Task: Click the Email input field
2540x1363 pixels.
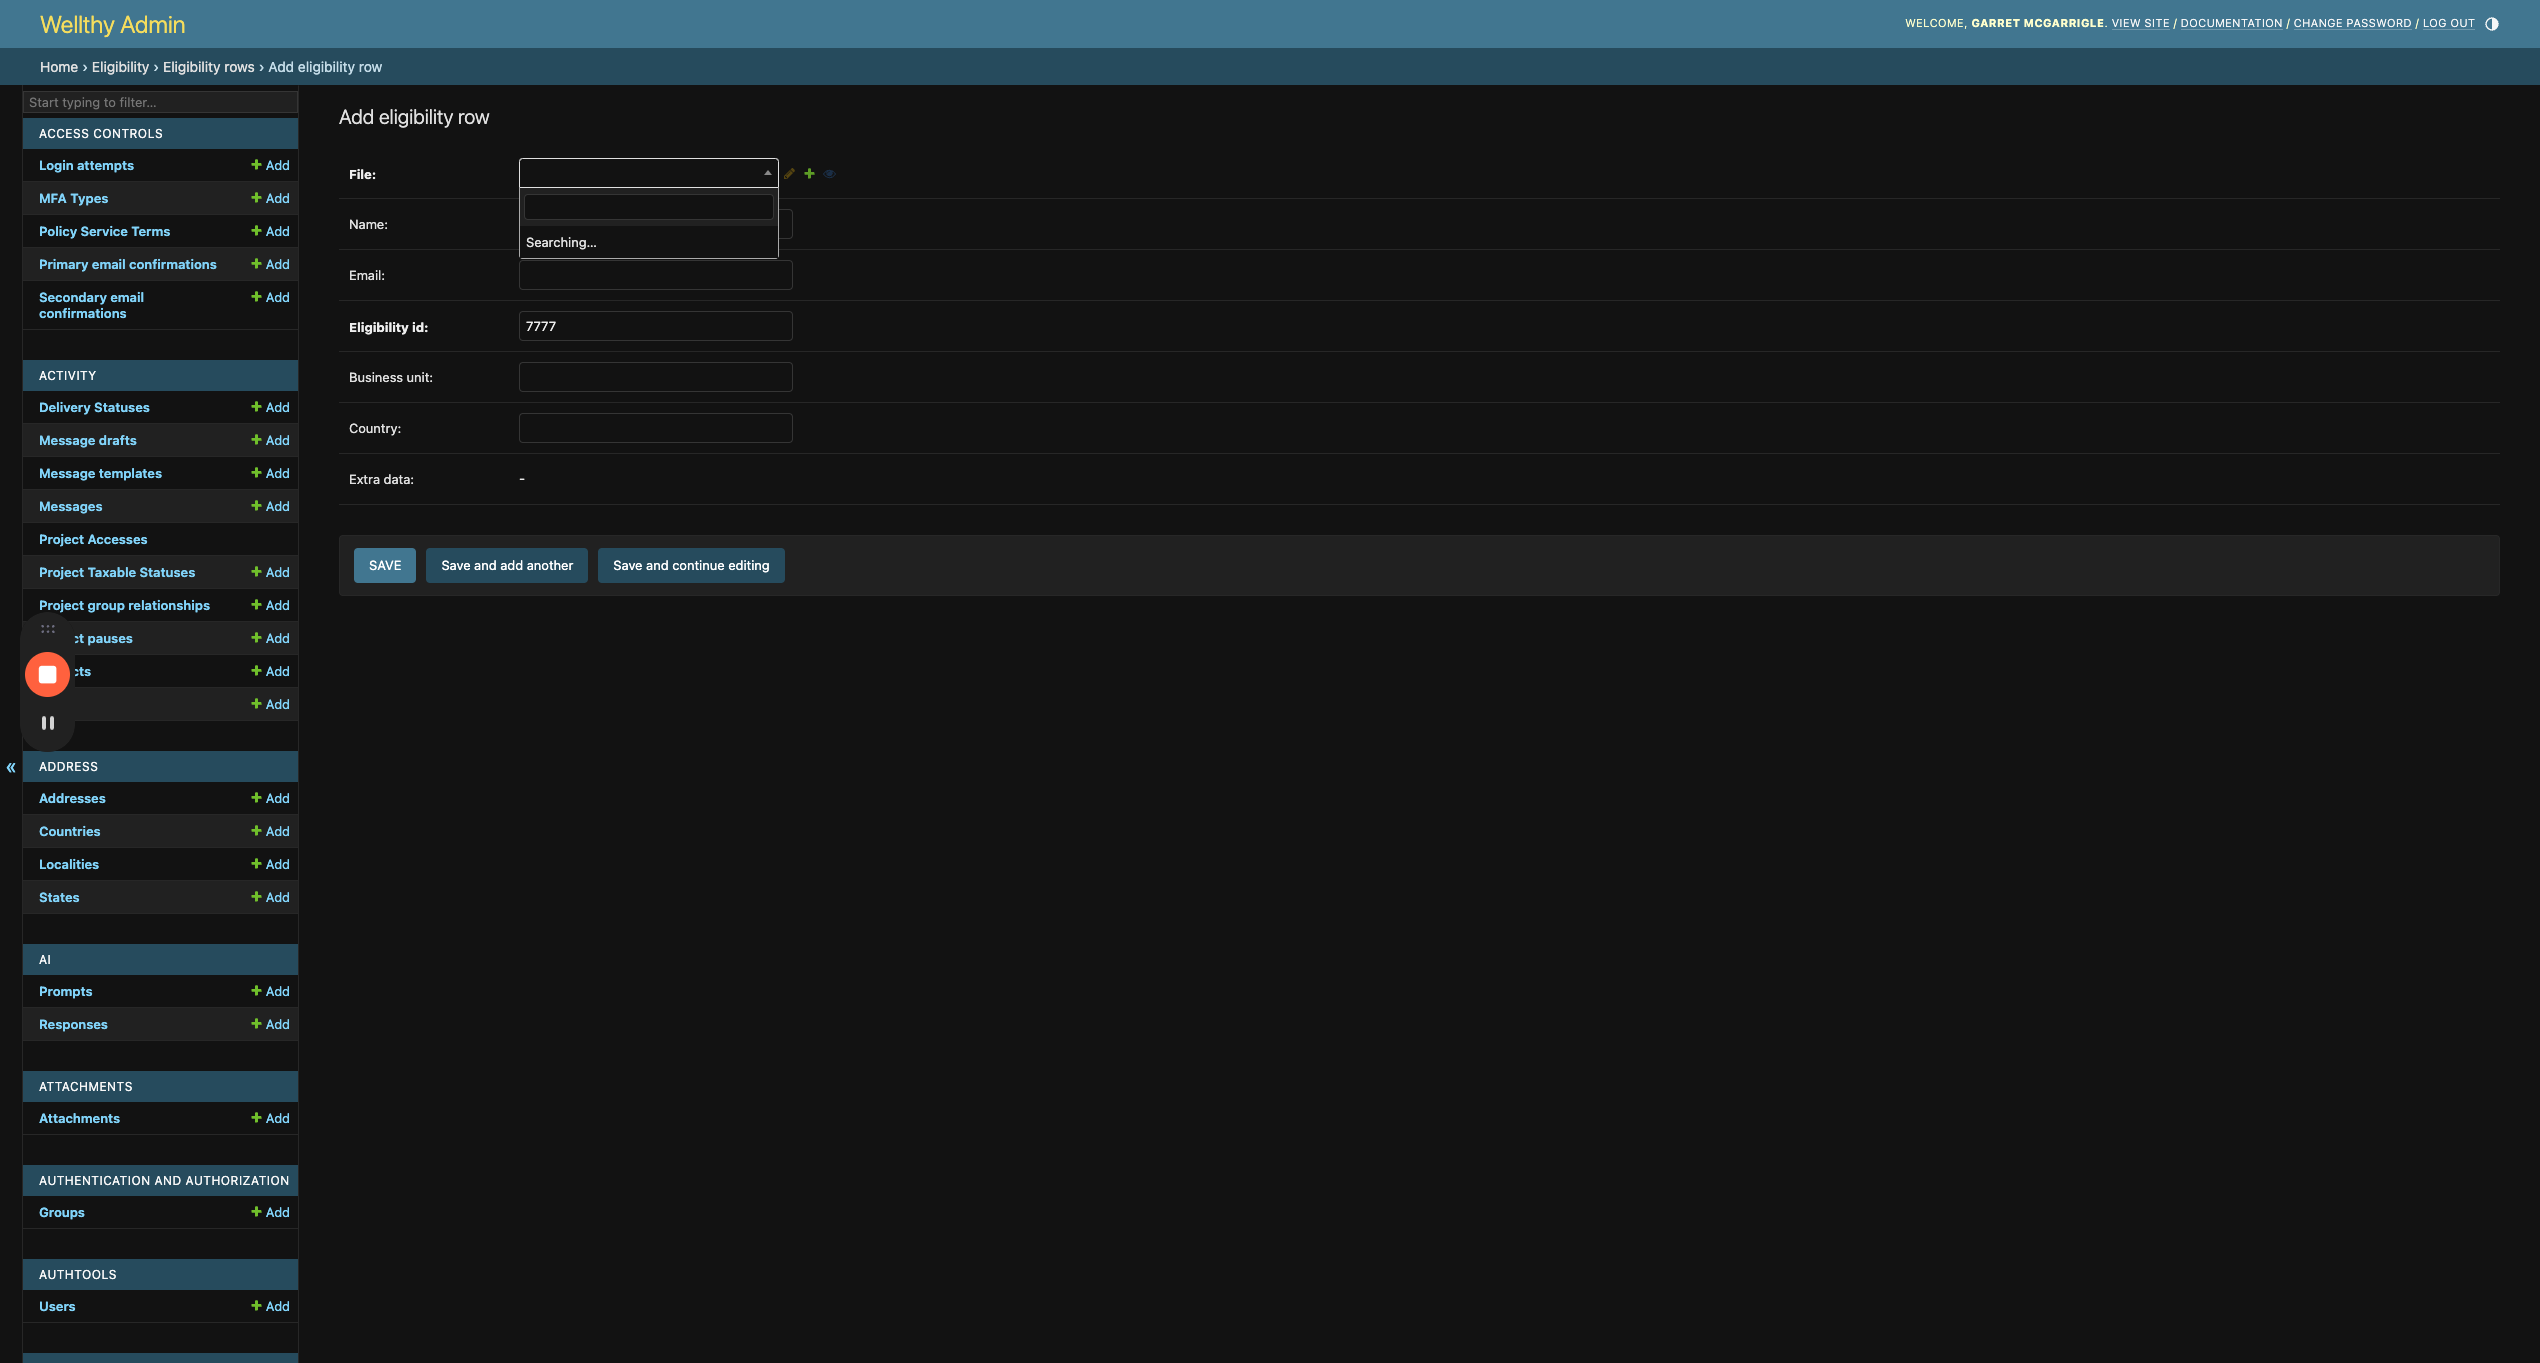Action: tap(656, 275)
